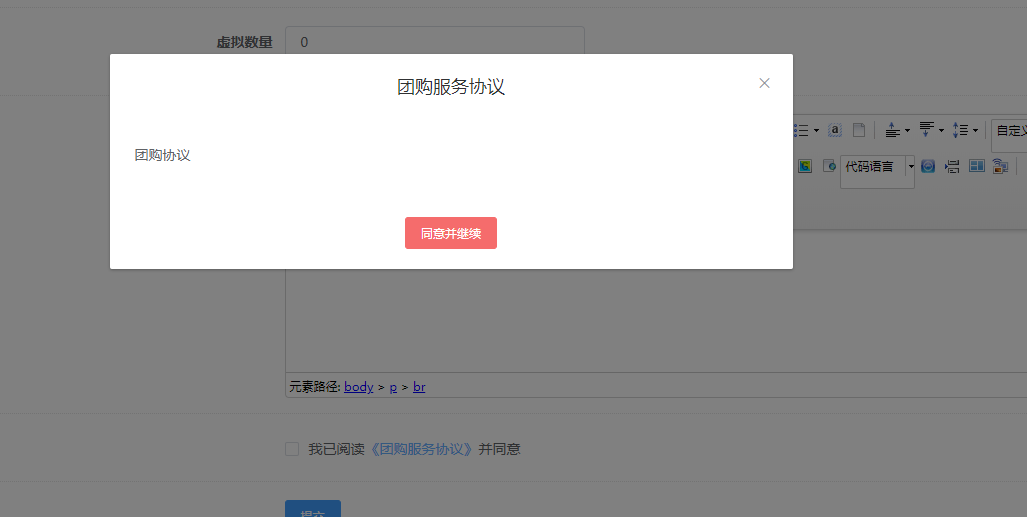
Task: Click the insert iframe icon
Action: coord(828,166)
